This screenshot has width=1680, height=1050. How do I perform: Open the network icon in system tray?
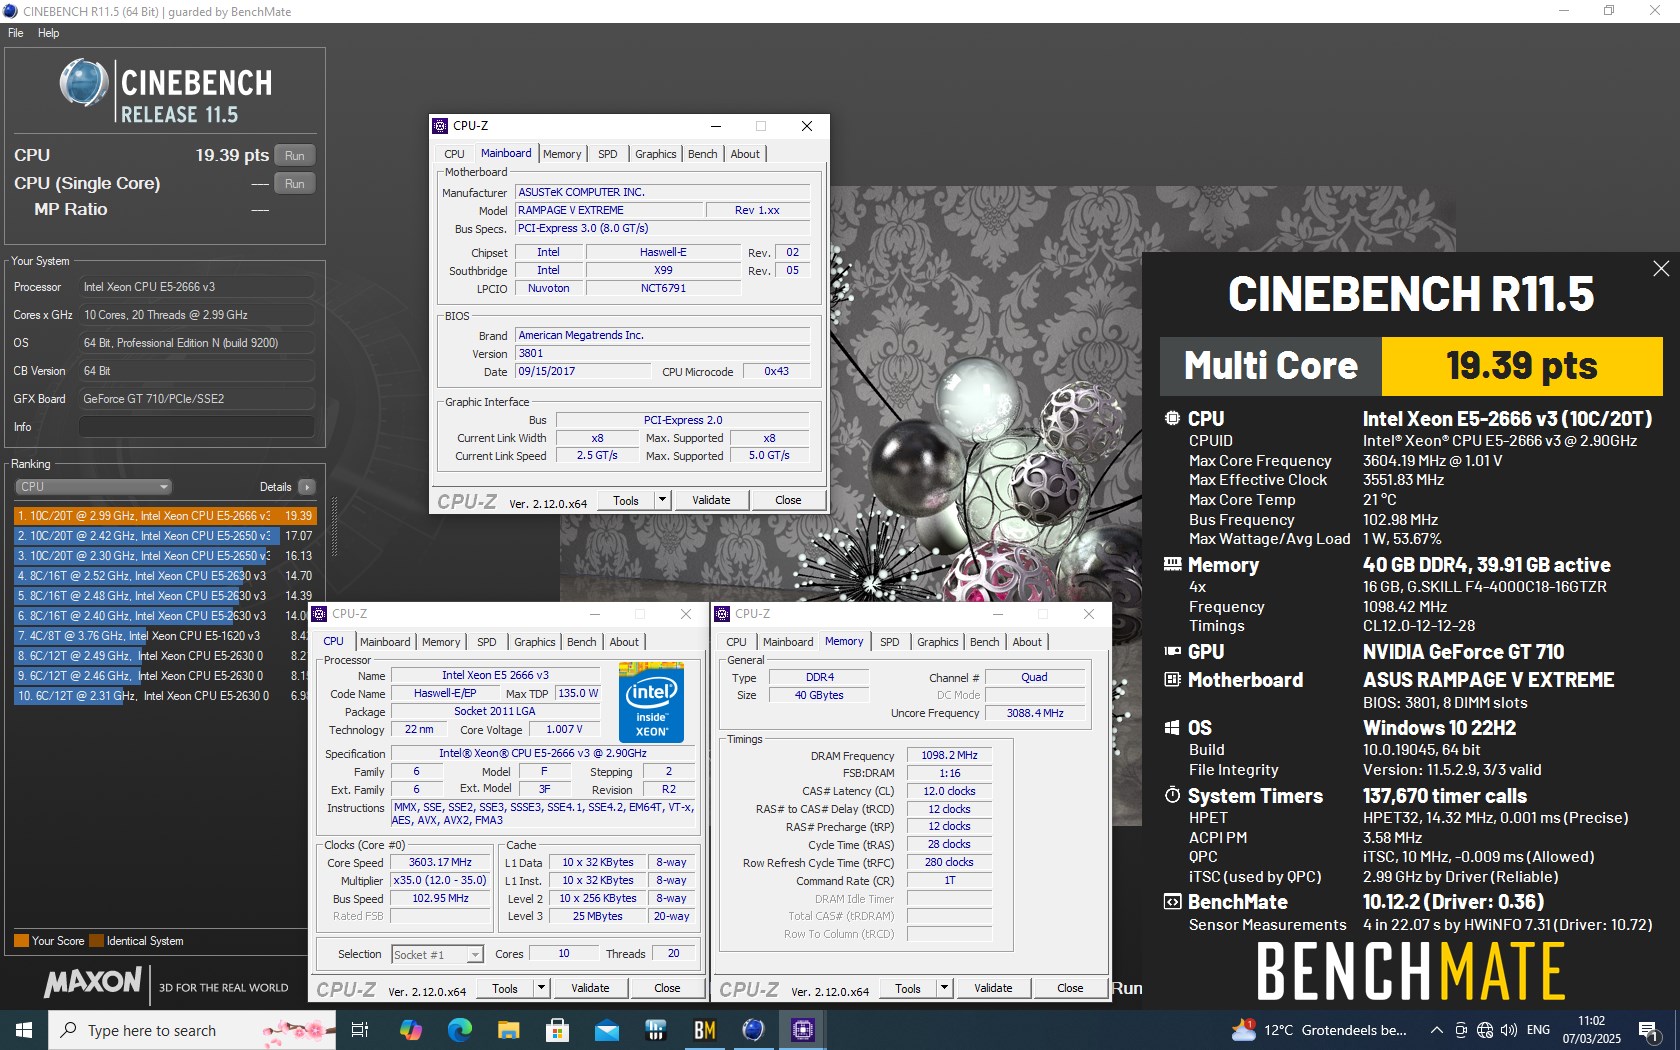tap(1485, 1030)
